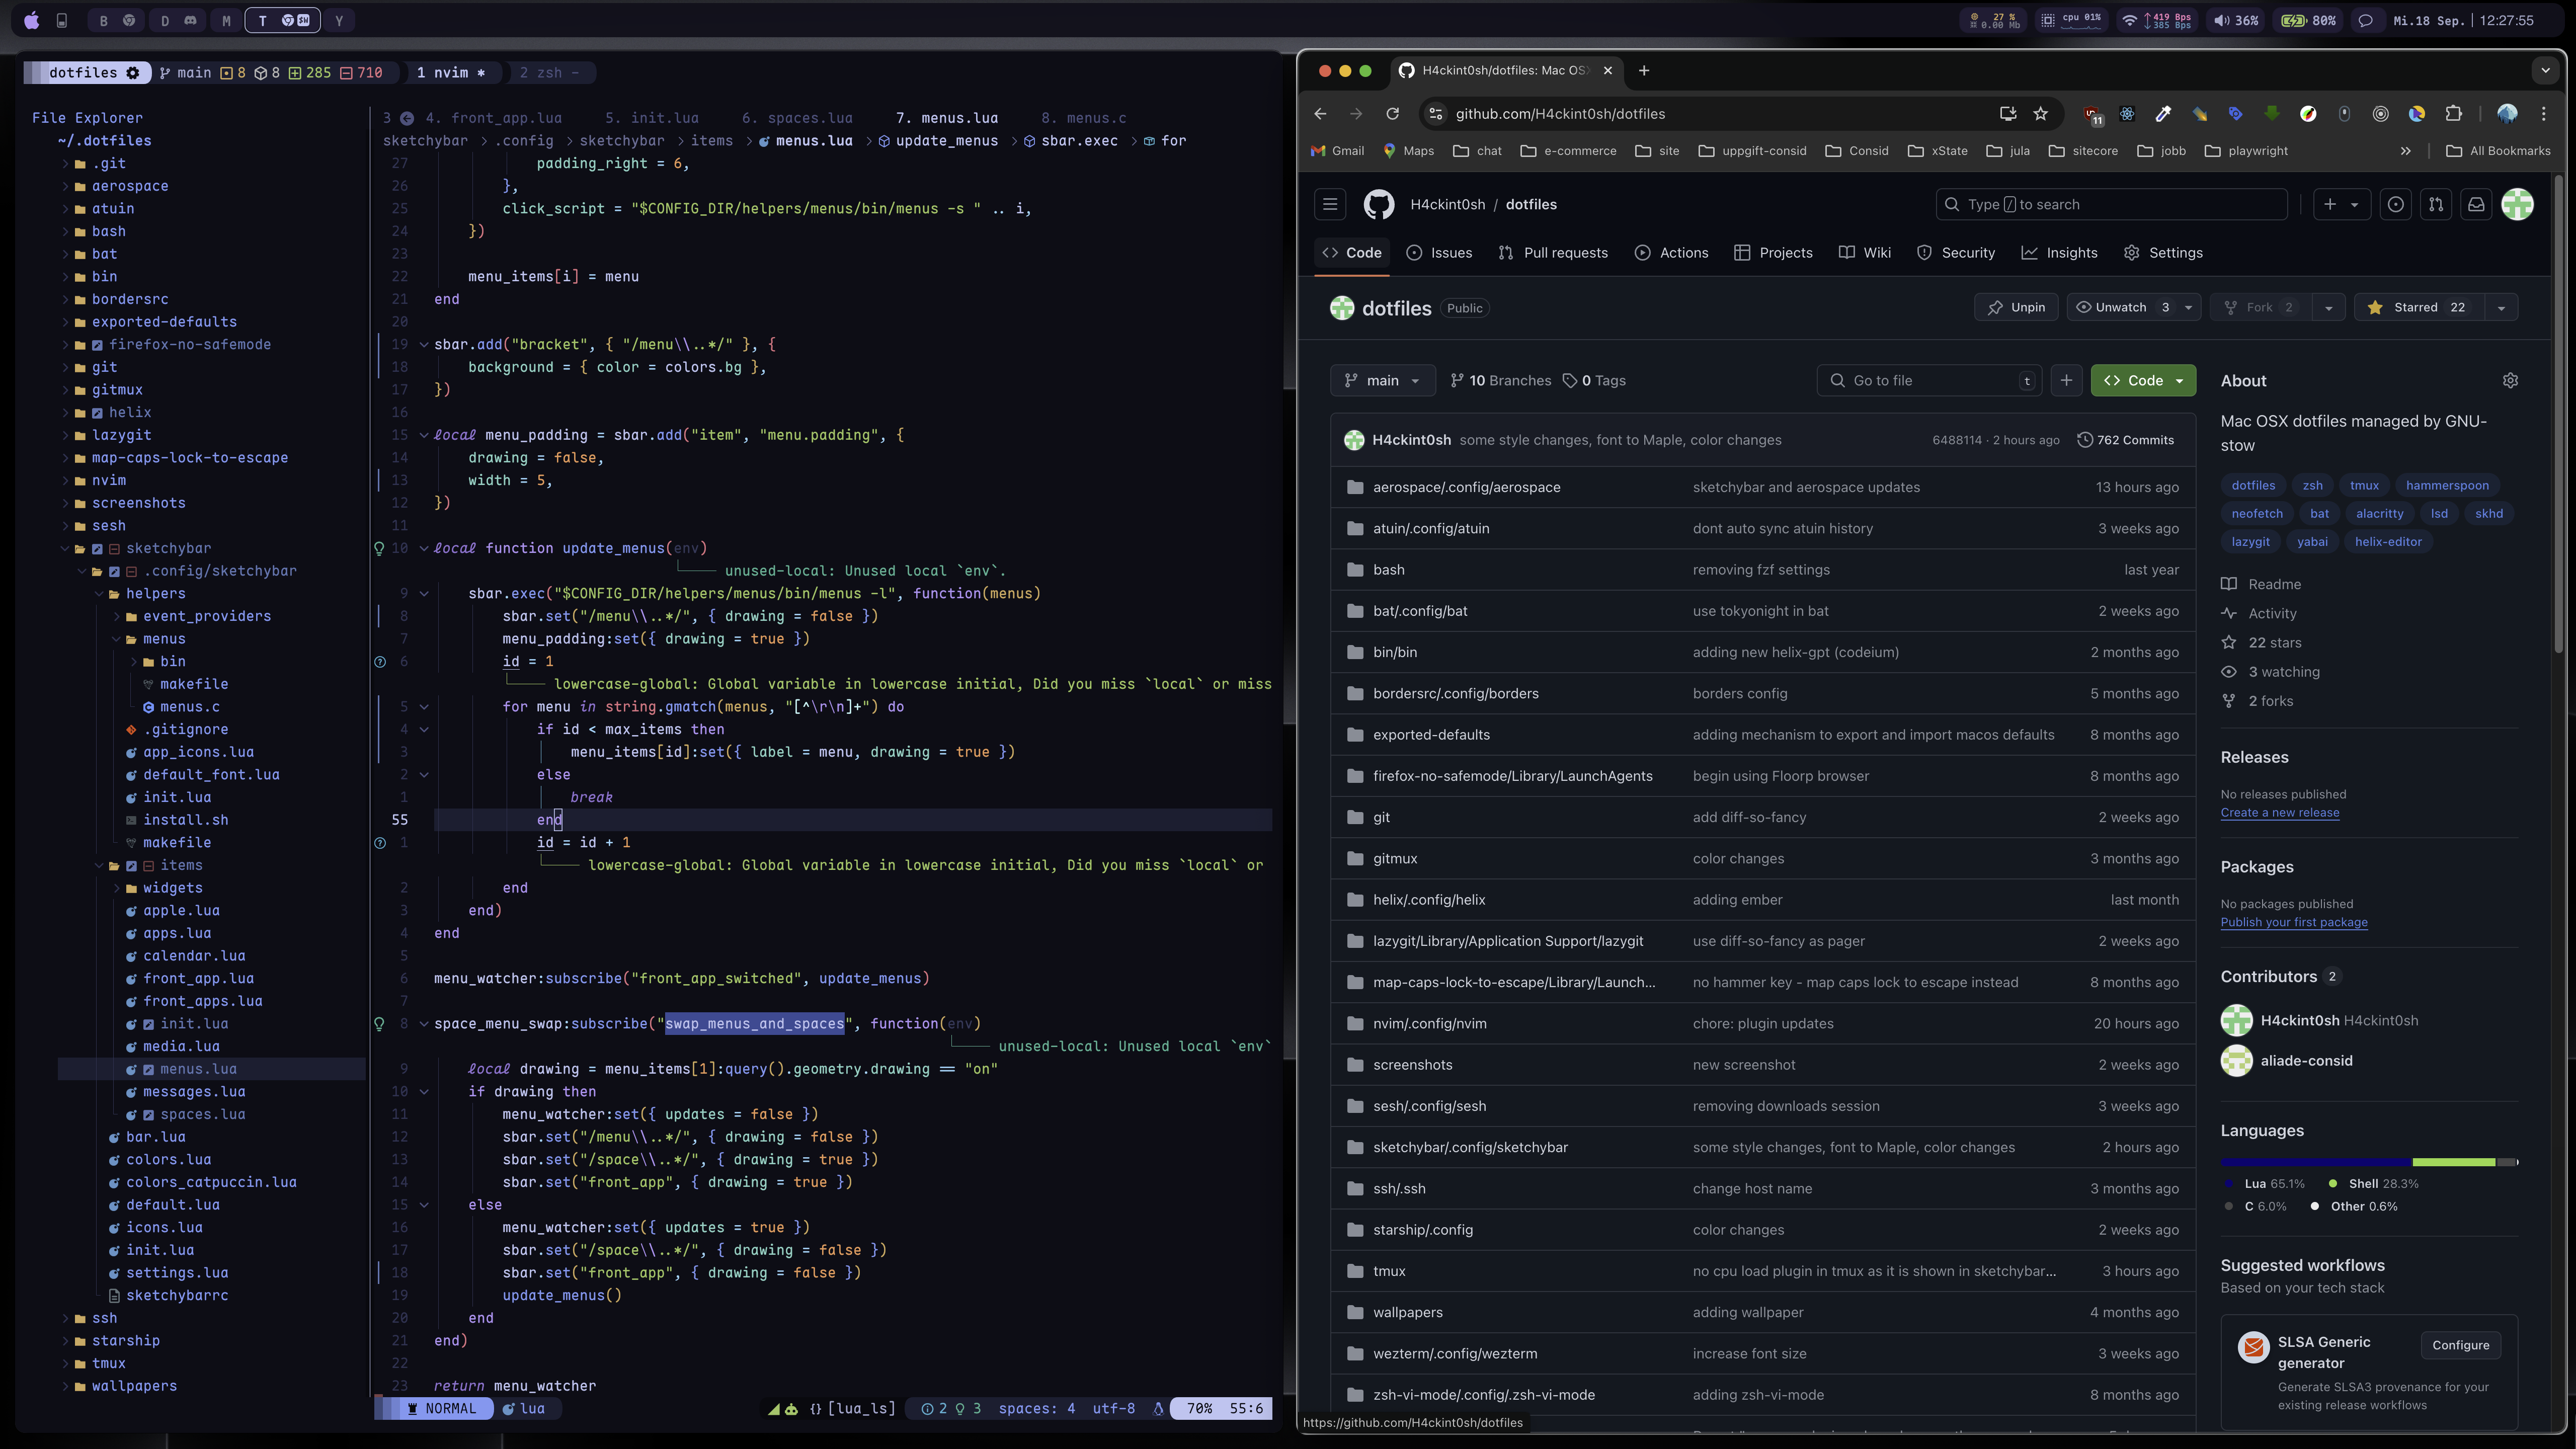Edit About details with gear icon
Image resolution: width=2576 pixels, height=1449 pixels.
[x=2509, y=380]
